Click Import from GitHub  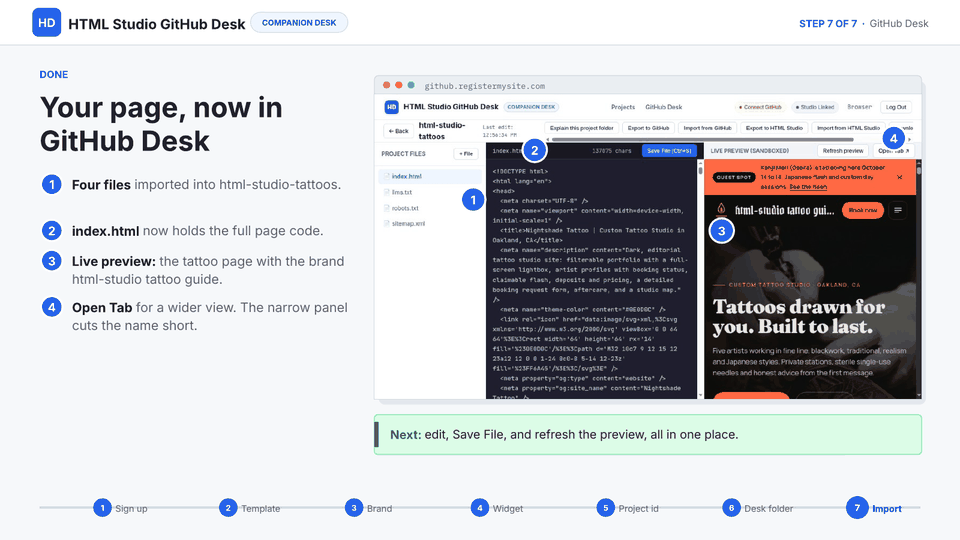(x=707, y=128)
